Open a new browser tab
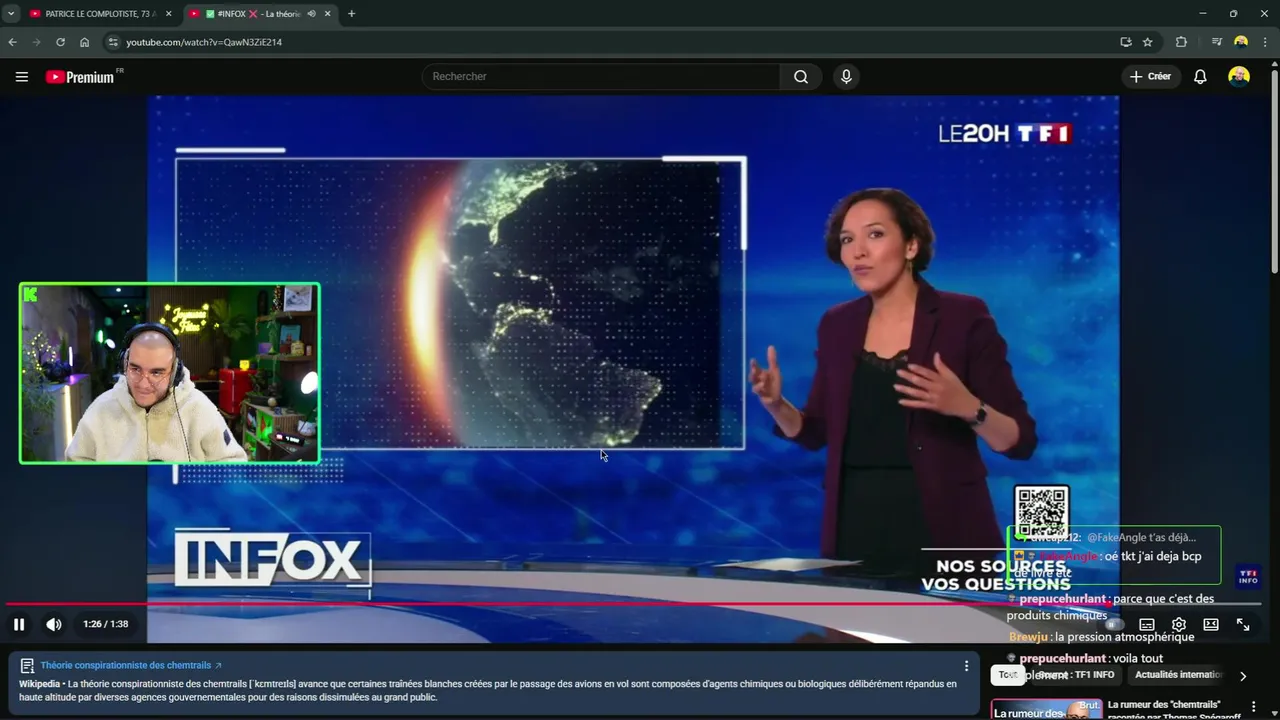1280x720 pixels. click(x=351, y=14)
